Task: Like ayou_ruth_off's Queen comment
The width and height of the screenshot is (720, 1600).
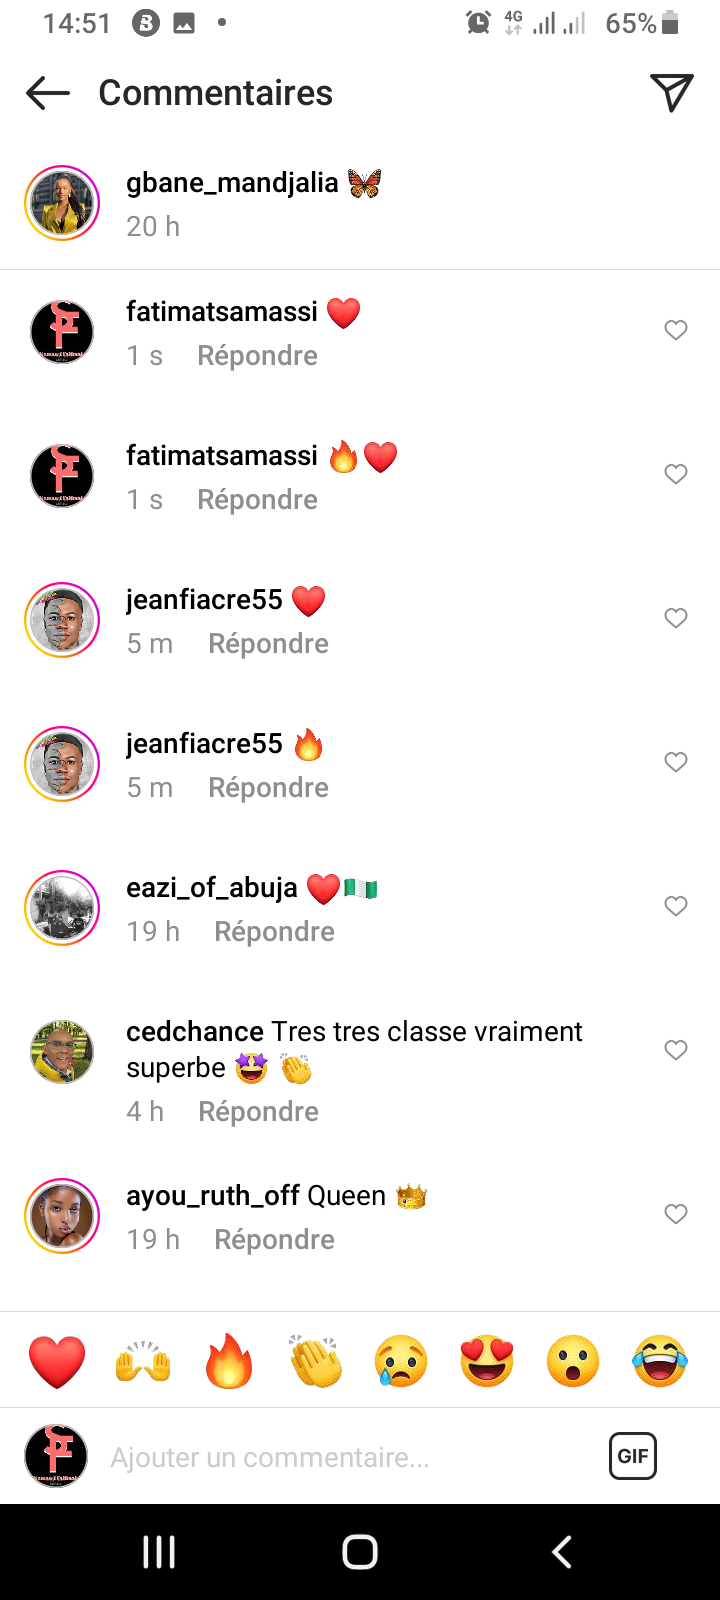Action: click(676, 1214)
